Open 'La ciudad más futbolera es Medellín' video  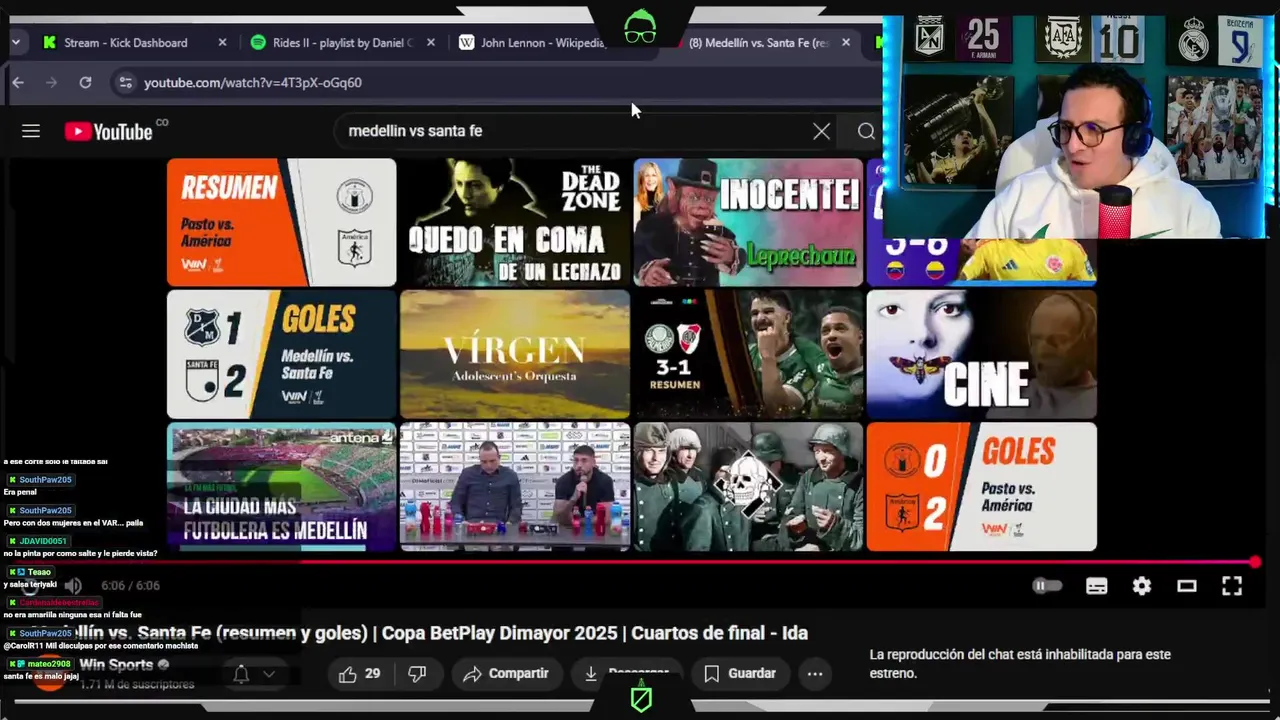pos(282,486)
